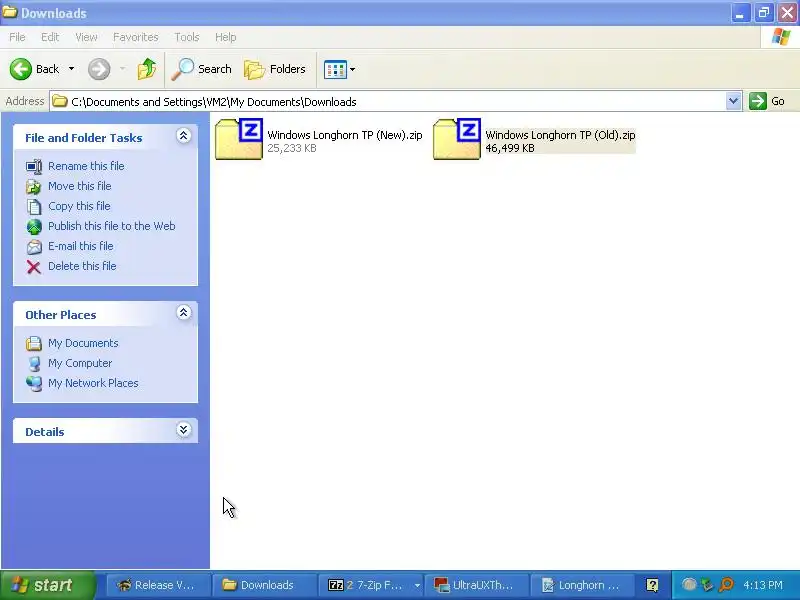Click the Downloads folder title bar icon

click(x=10, y=11)
